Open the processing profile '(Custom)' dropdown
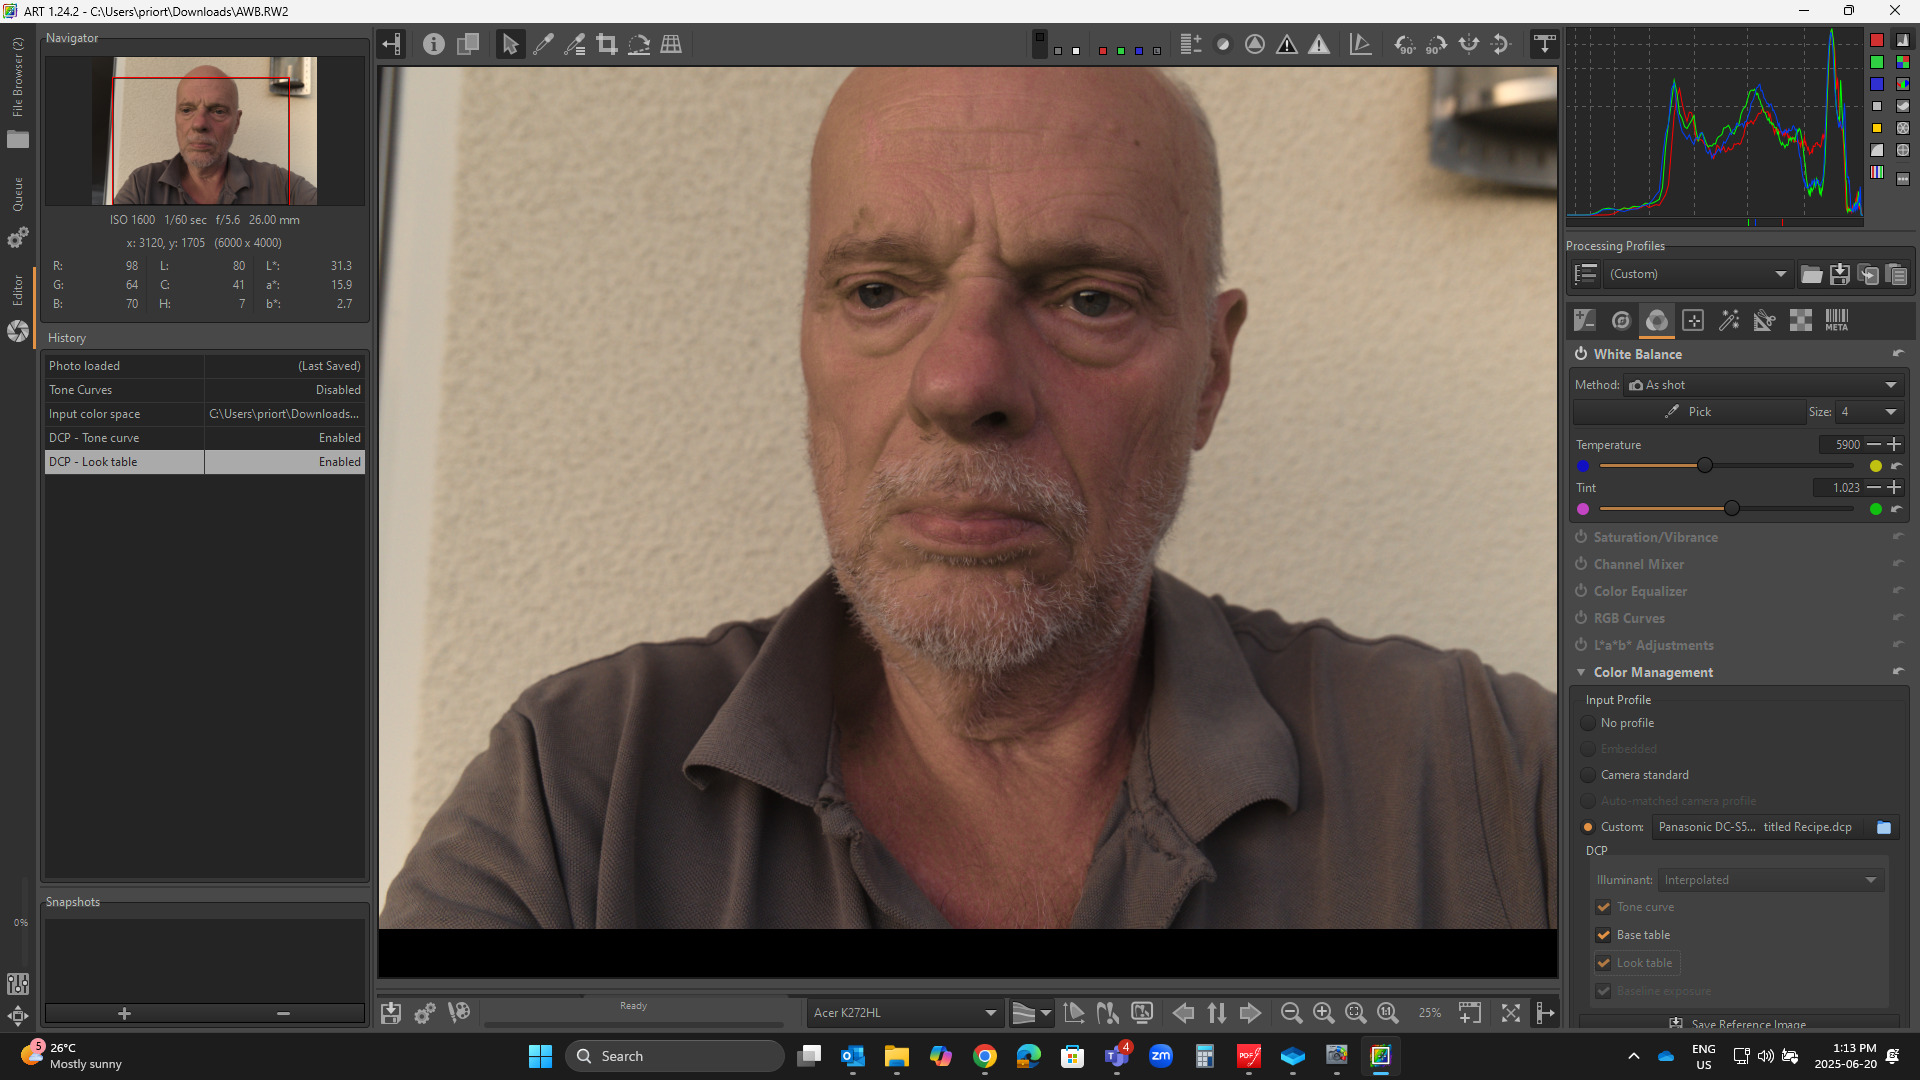 [x=1697, y=274]
